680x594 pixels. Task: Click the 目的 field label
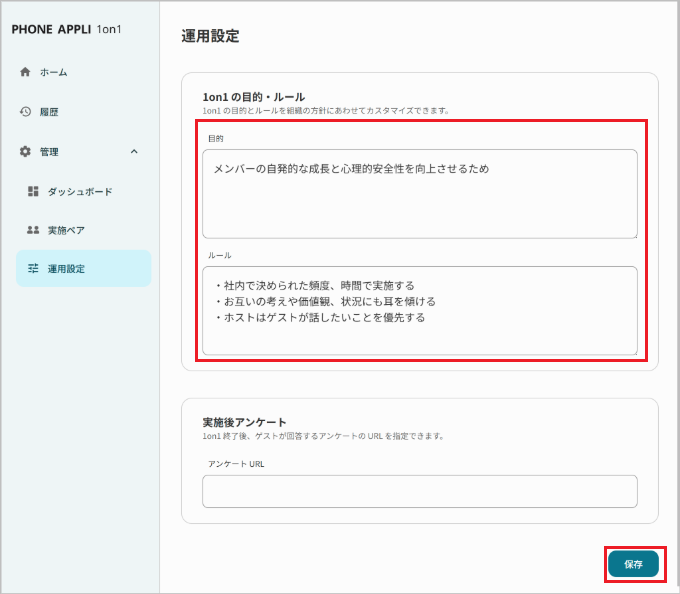click(216, 139)
